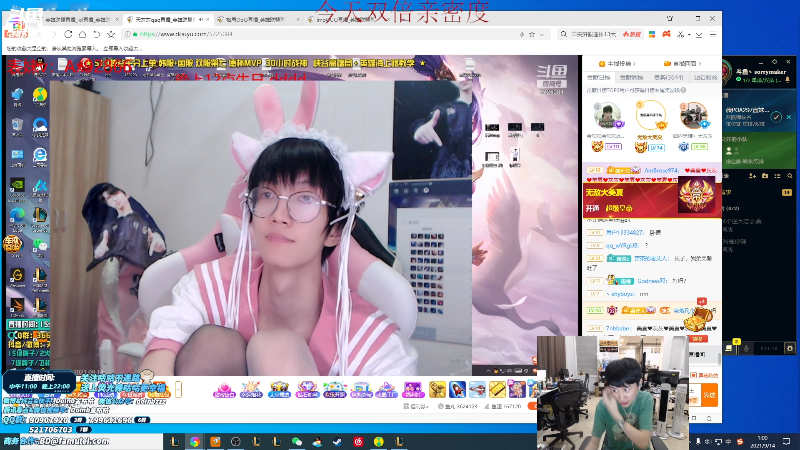
Task: Go back using the browser back arrow
Action: 39,34
